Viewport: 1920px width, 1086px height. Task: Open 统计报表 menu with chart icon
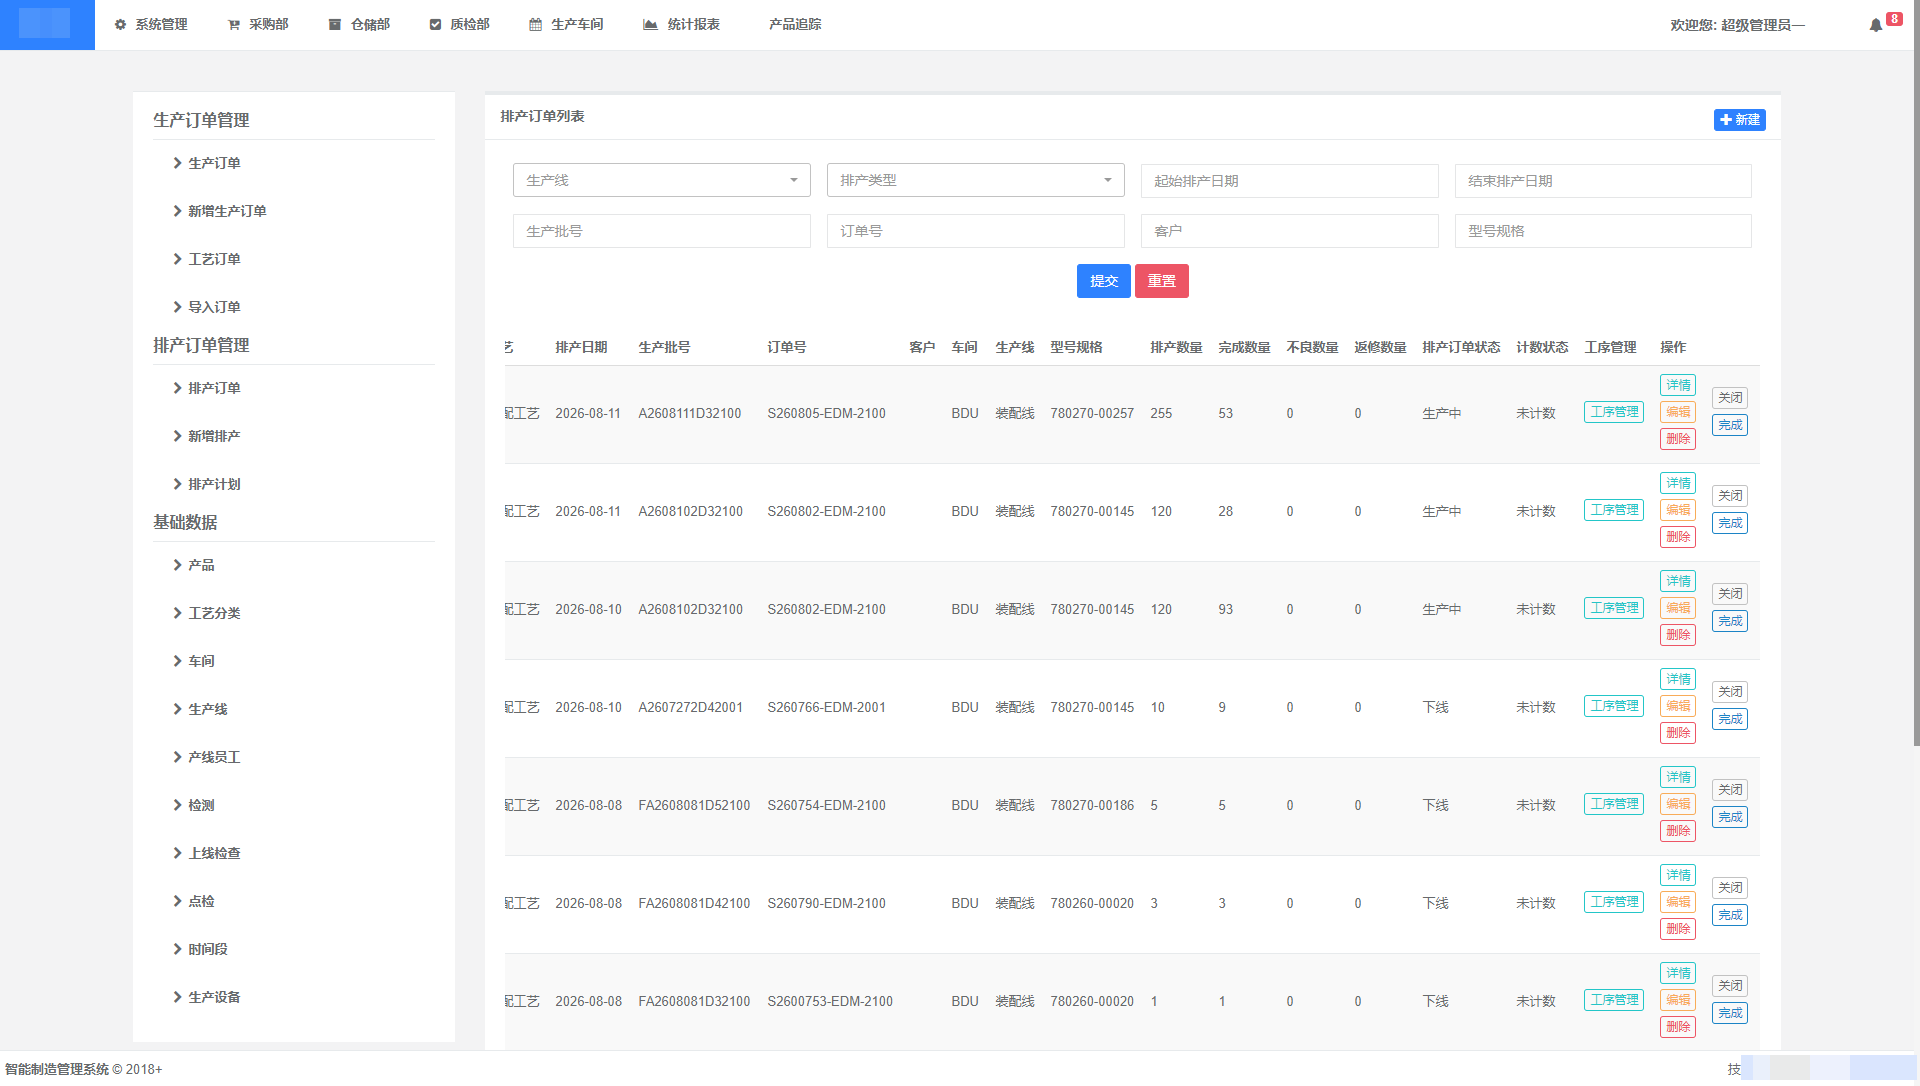681,24
